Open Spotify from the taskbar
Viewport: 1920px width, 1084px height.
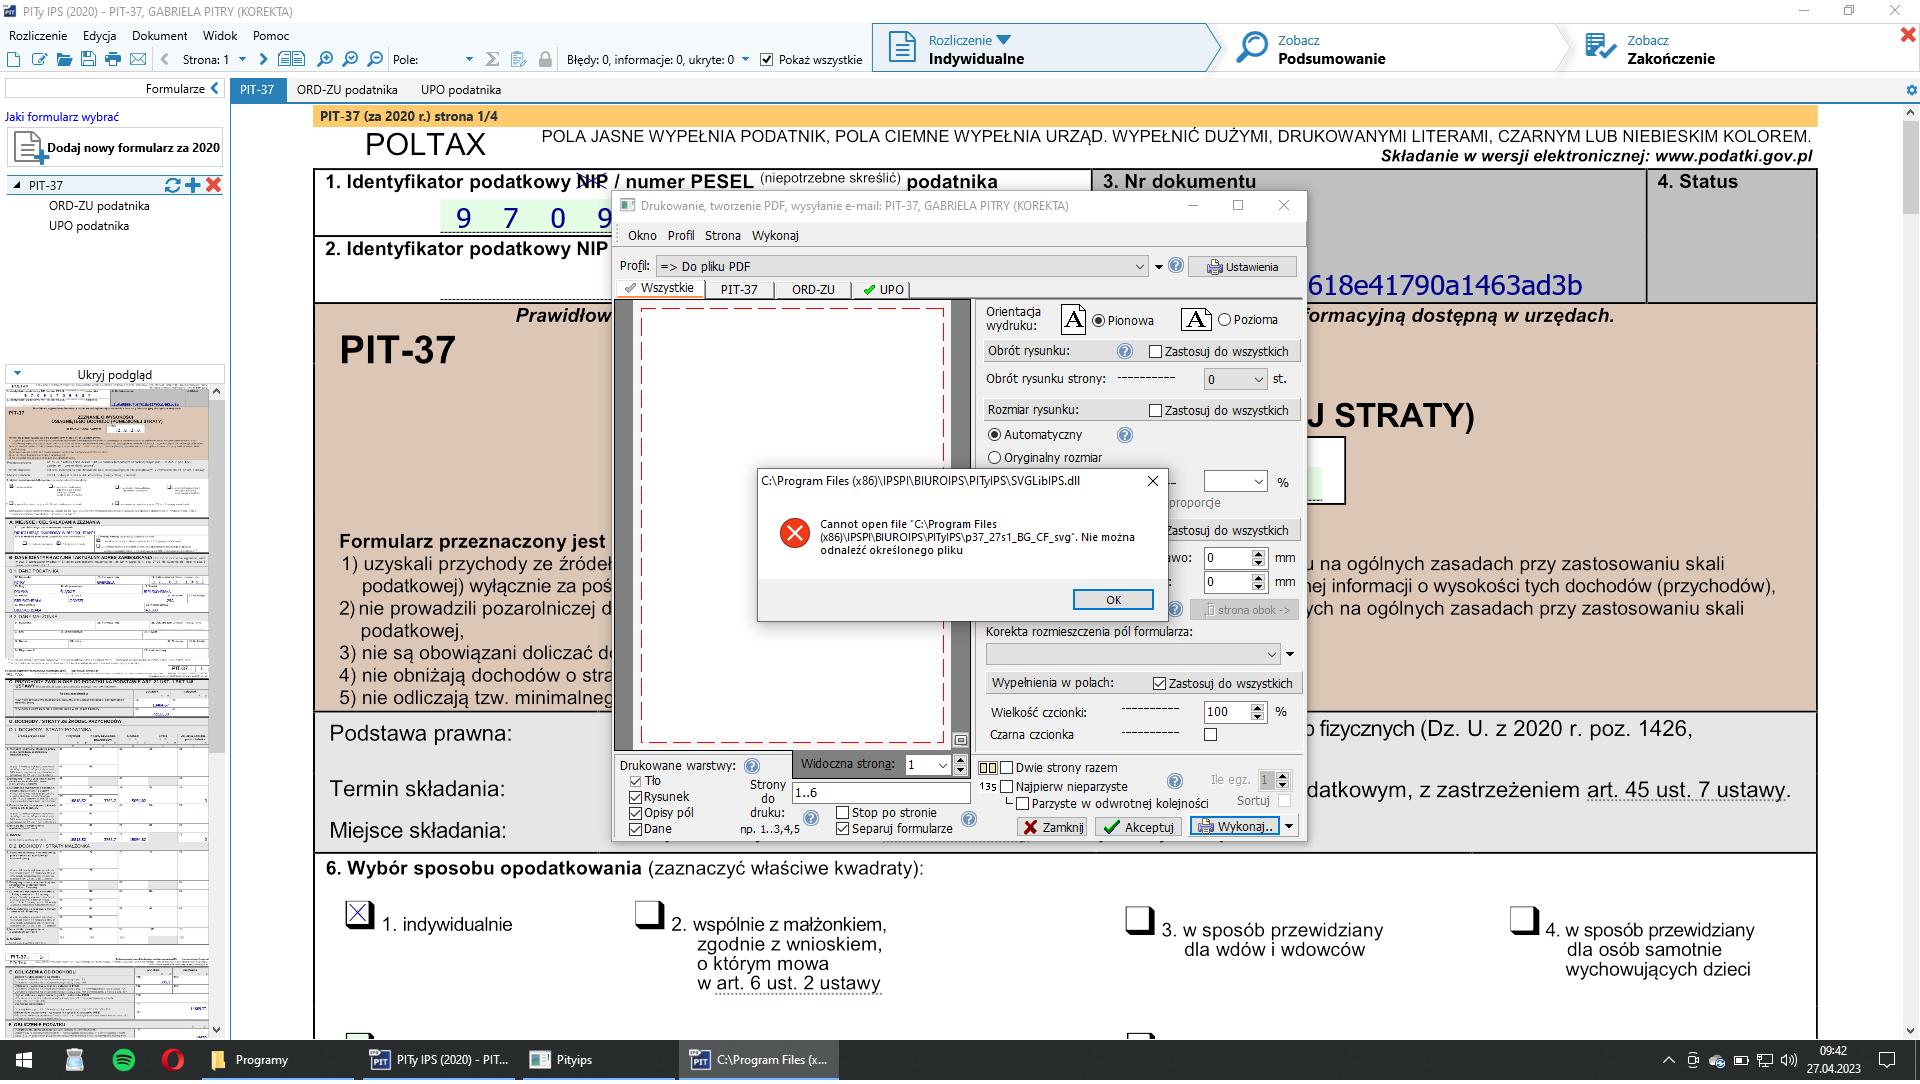124,1060
